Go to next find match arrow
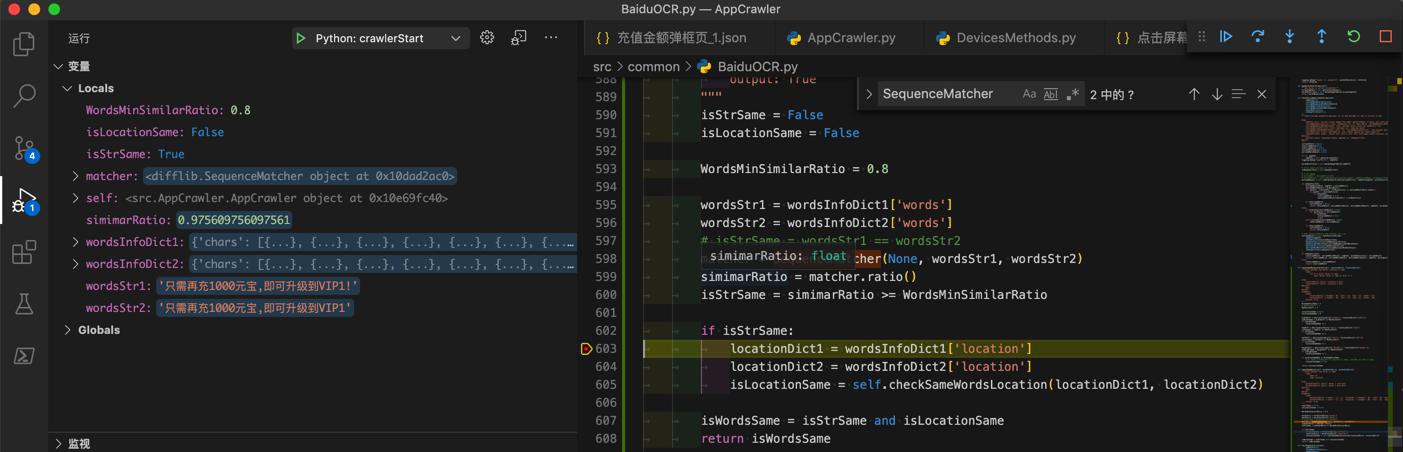This screenshot has height=452, width=1403. (x=1217, y=94)
